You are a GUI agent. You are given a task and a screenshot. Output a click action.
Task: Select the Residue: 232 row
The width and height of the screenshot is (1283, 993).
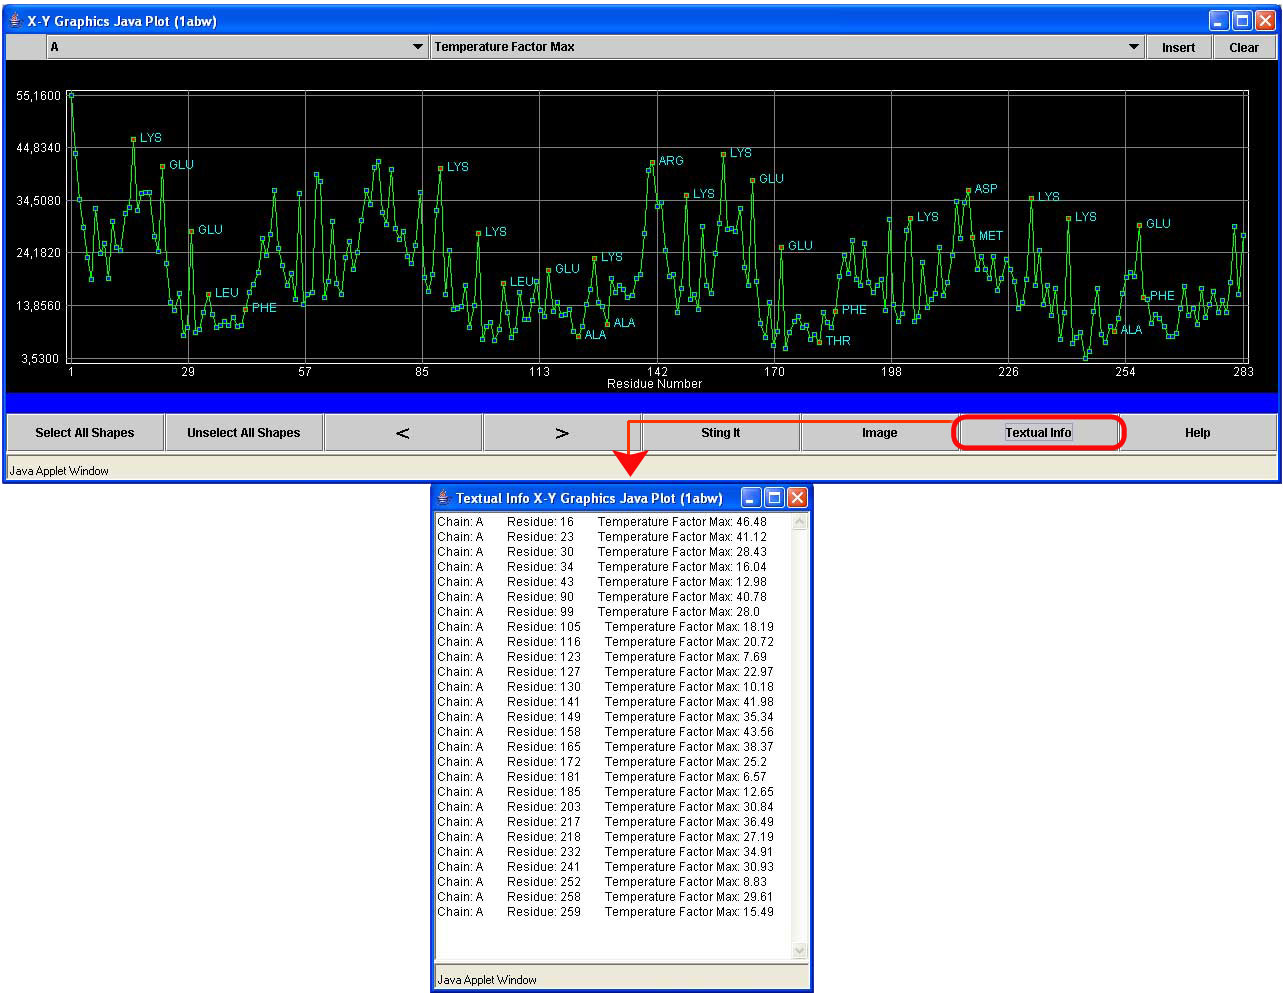click(x=606, y=852)
